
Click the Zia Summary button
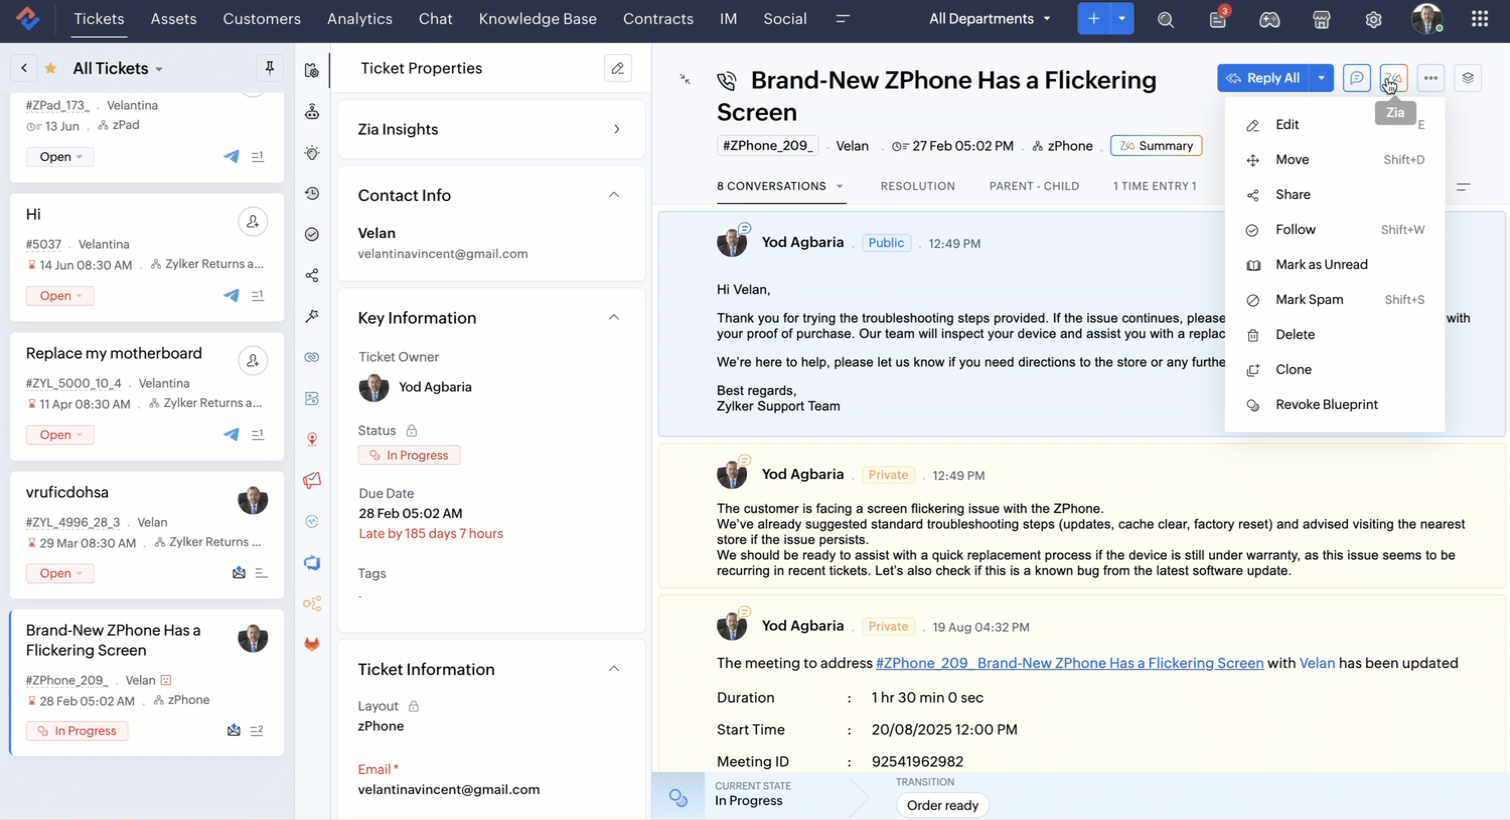1156,146
